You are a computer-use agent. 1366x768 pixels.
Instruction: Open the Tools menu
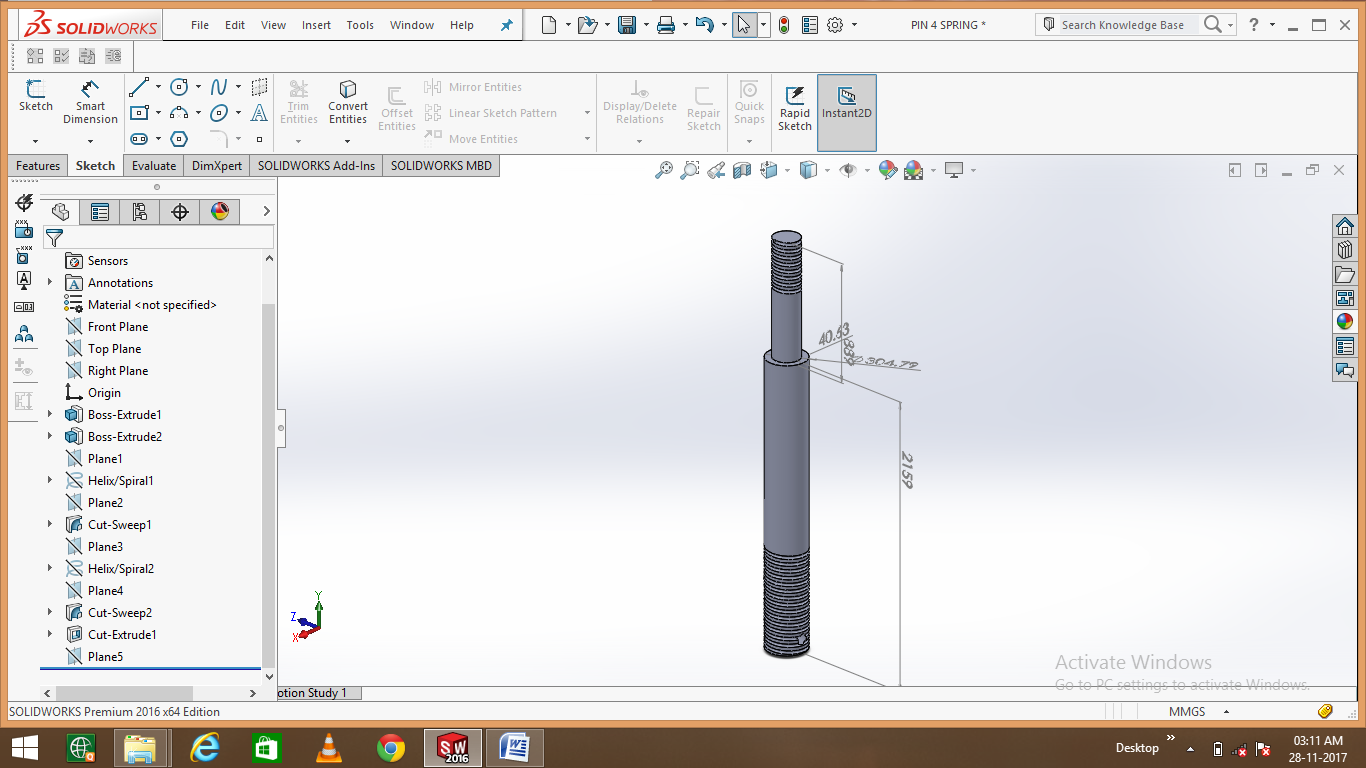click(x=359, y=25)
